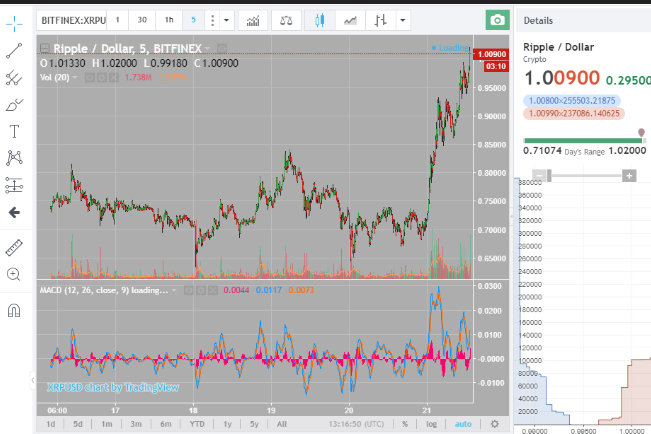Take a chart snapshot with camera button
This screenshot has width=651, height=434.
point(497,20)
